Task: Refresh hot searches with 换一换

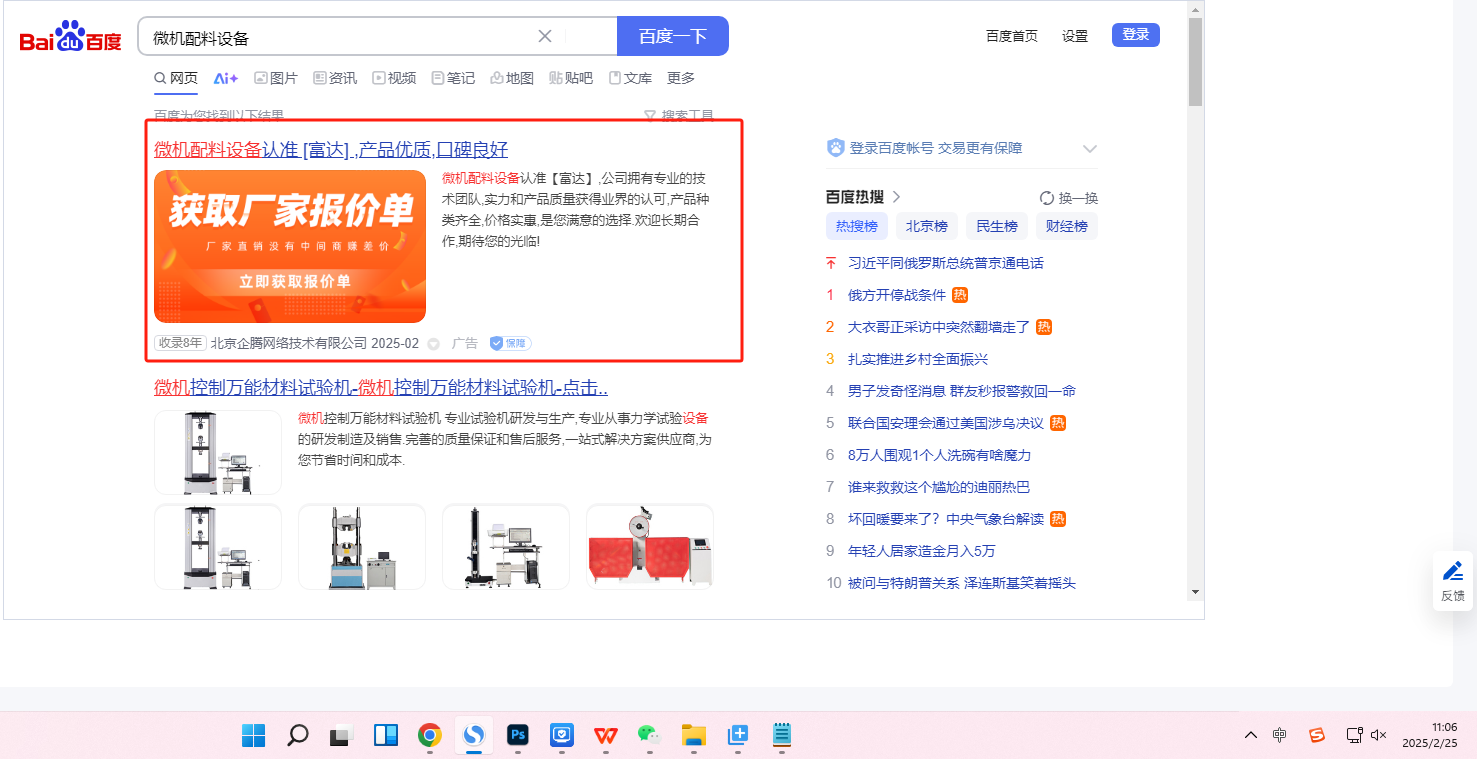Action: [1069, 198]
